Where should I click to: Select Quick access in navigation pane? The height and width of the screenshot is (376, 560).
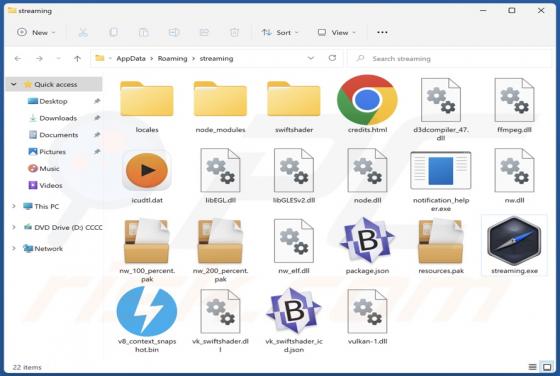[x=56, y=85]
